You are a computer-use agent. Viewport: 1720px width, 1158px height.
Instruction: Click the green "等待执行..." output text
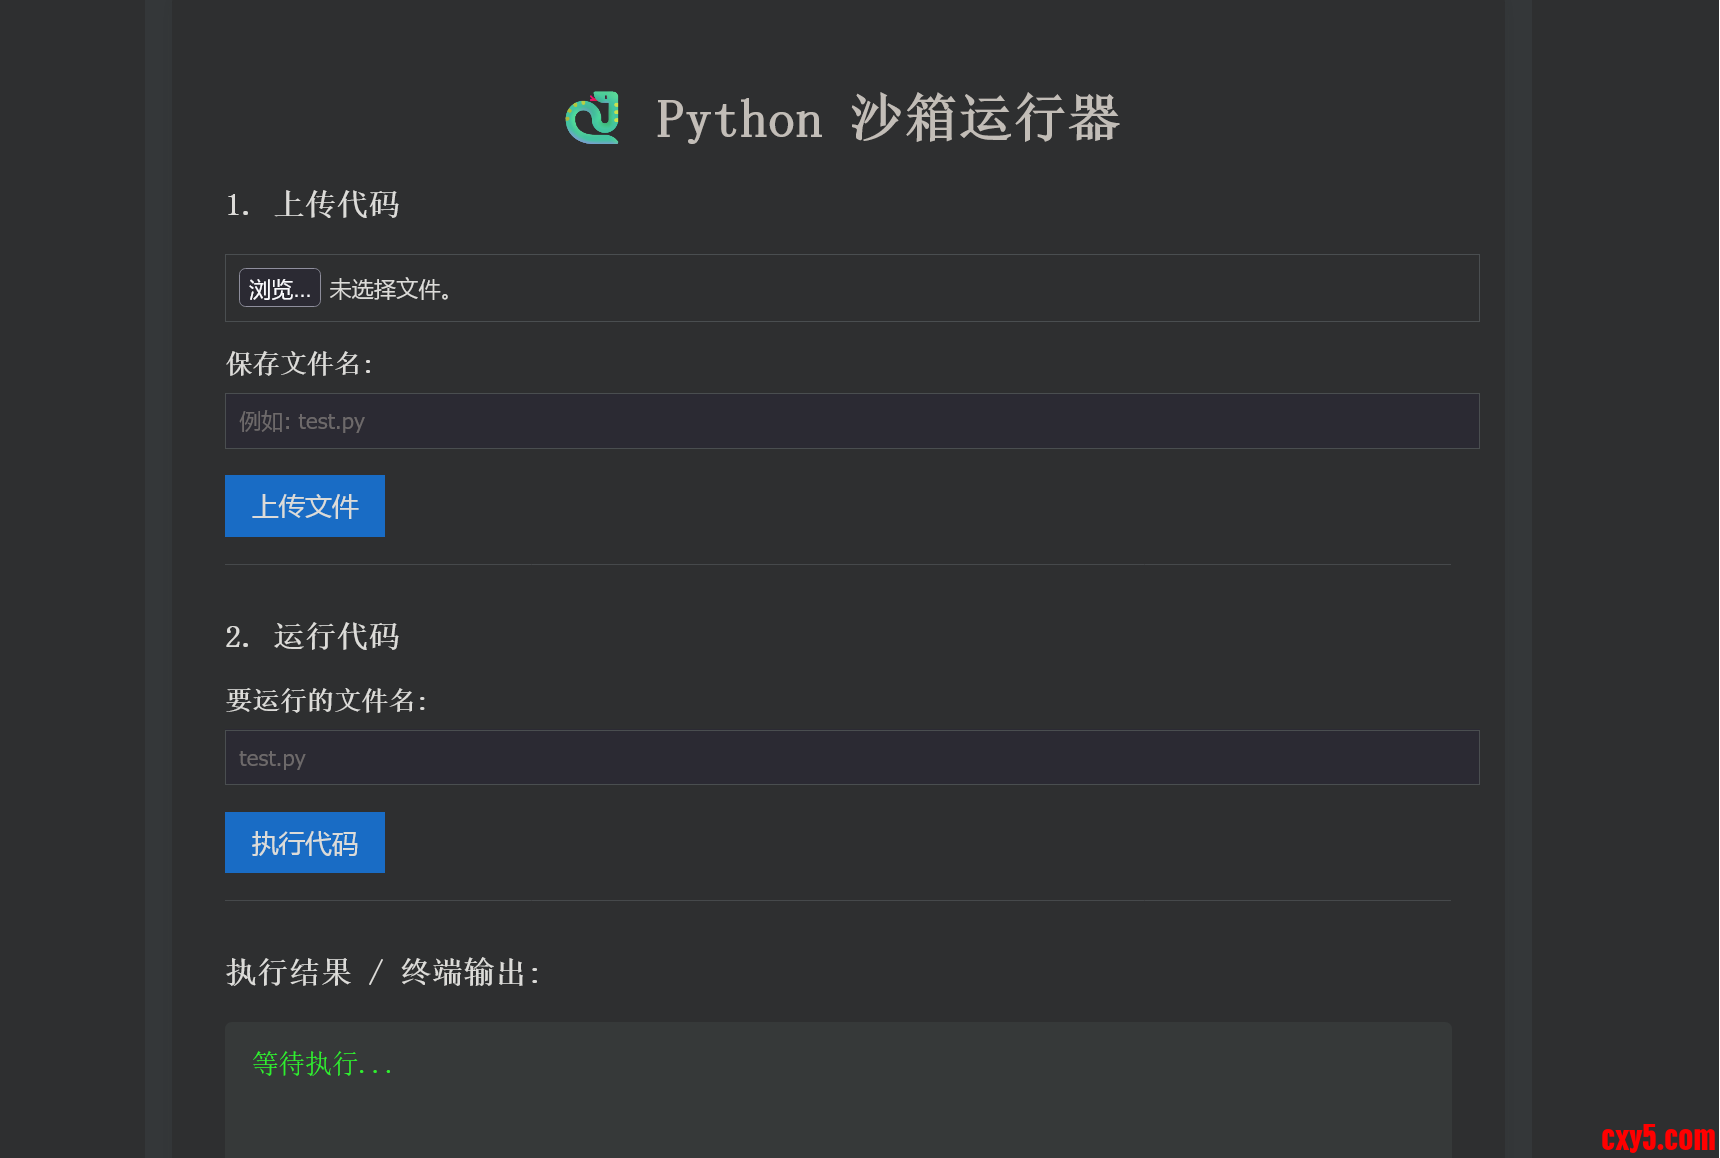[x=322, y=1064]
